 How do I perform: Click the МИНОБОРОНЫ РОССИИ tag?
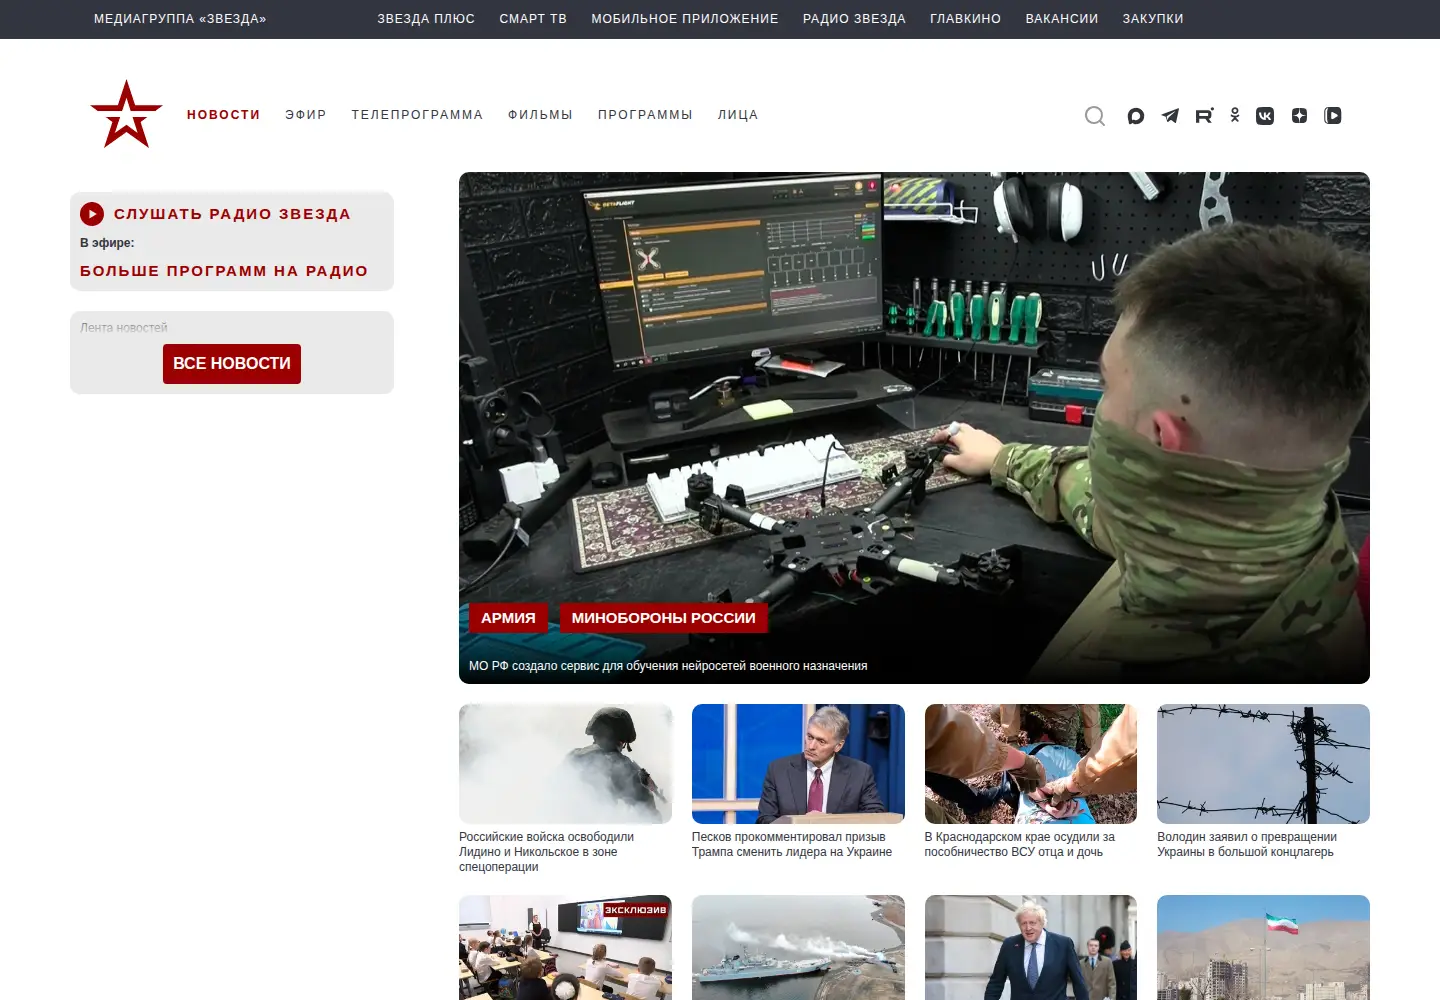tap(664, 618)
